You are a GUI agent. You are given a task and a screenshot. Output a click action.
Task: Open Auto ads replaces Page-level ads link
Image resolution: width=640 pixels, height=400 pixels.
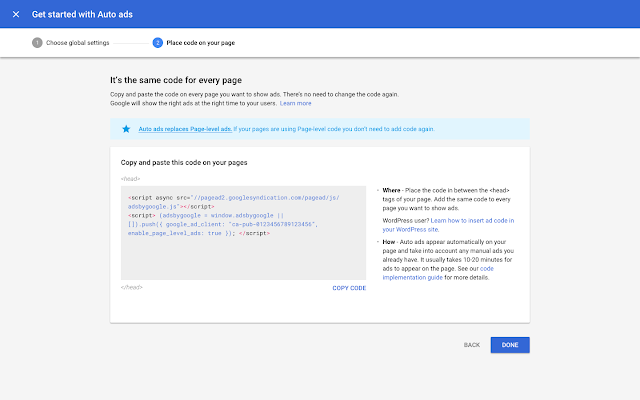[185, 129]
